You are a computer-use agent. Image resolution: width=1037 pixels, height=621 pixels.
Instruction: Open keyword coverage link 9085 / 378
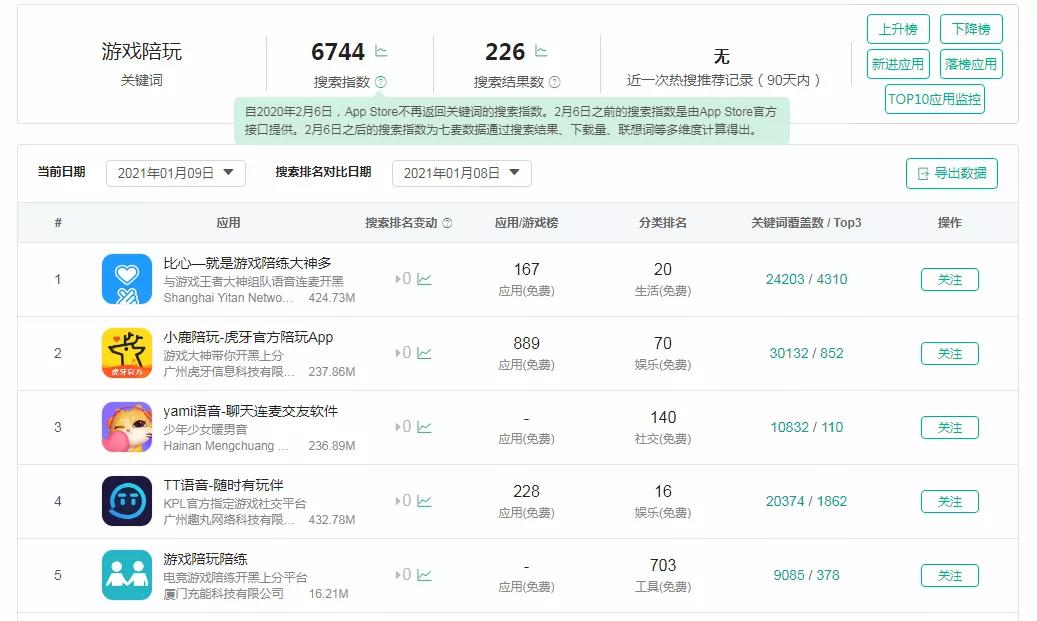[x=806, y=575]
